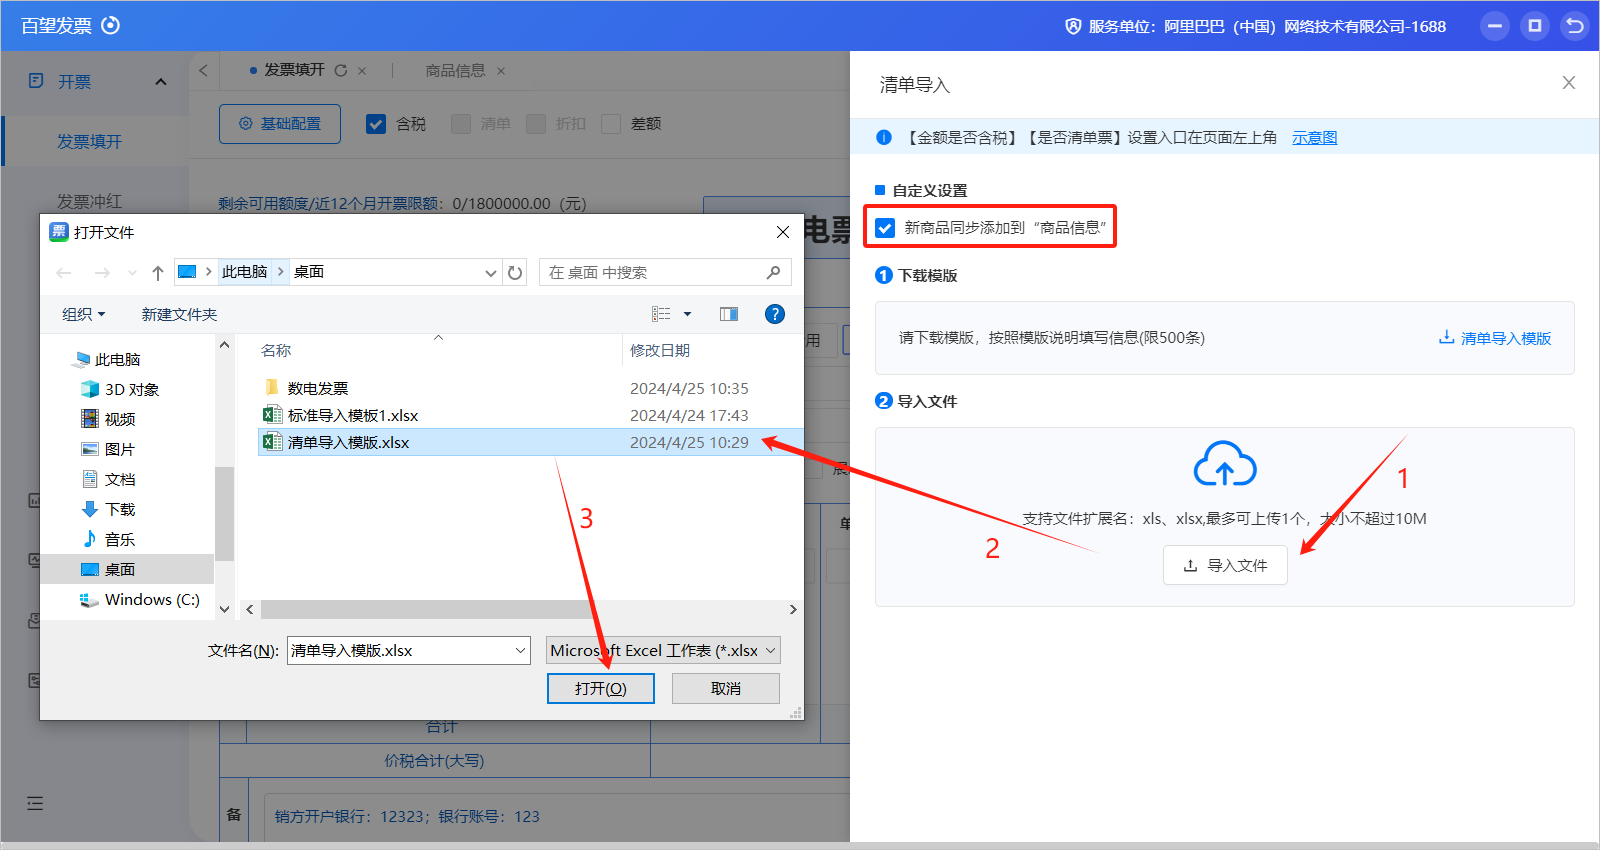The image size is (1600, 850).
Task: Click the tab bar left scroll chevron
Action: tap(203, 70)
